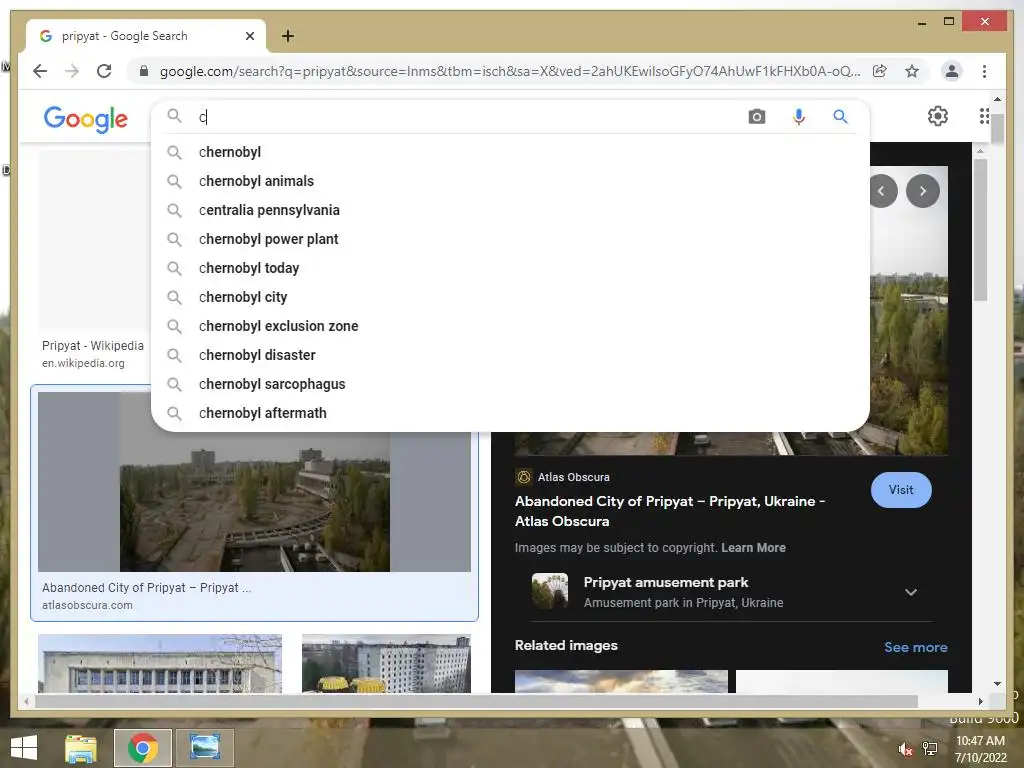
Task: Open the Chrome profile avatar menu
Action: tap(952, 71)
